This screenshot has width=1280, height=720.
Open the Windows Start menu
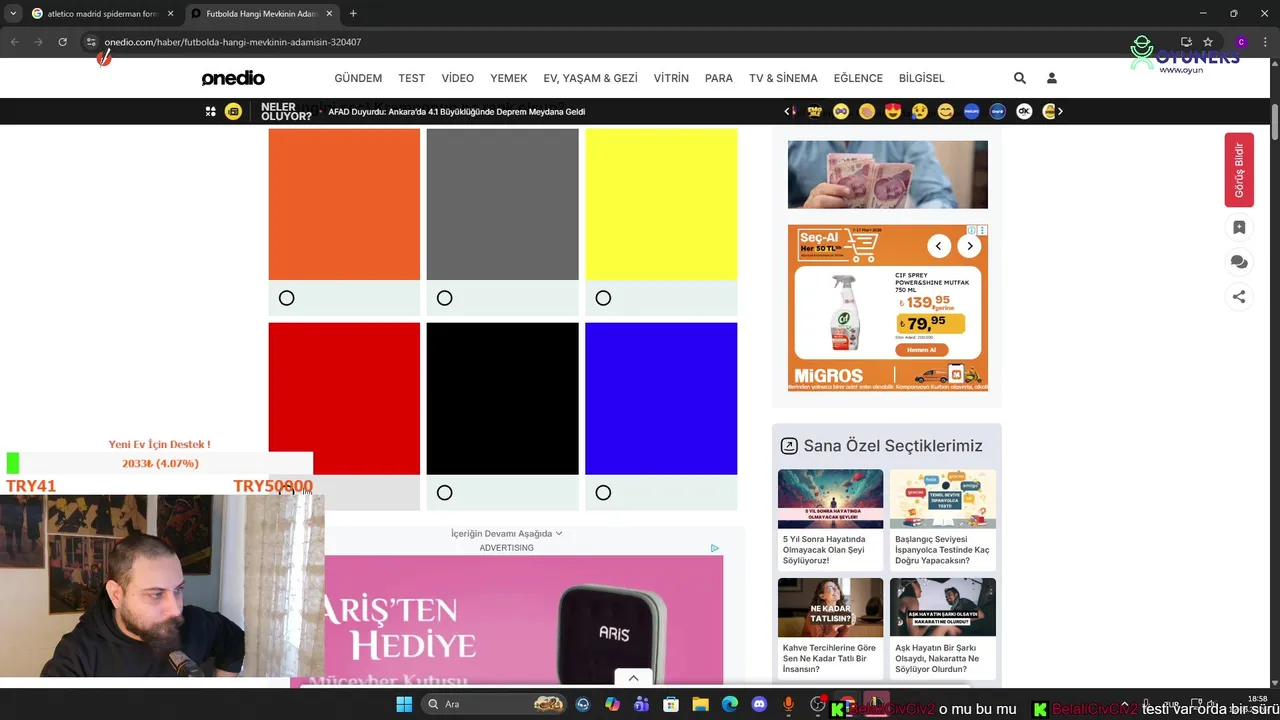(404, 704)
